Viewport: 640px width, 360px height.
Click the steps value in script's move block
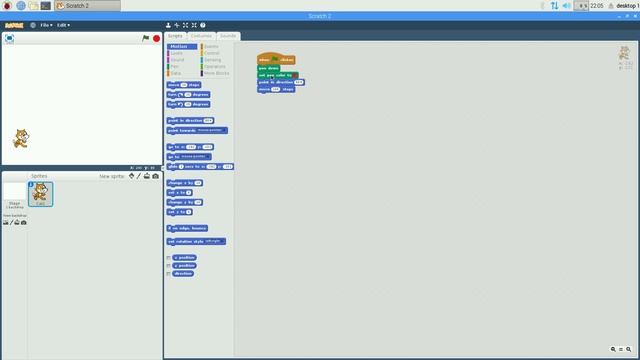(276, 89)
